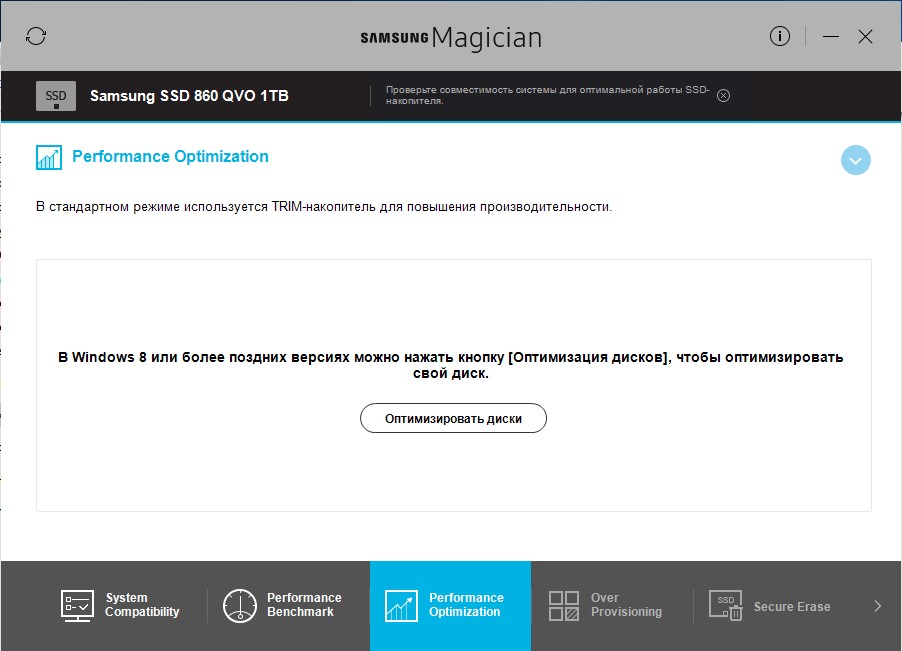Click the Проверьте совместимость системы notice text
The image size is (902, 651).
coord(547,95)
